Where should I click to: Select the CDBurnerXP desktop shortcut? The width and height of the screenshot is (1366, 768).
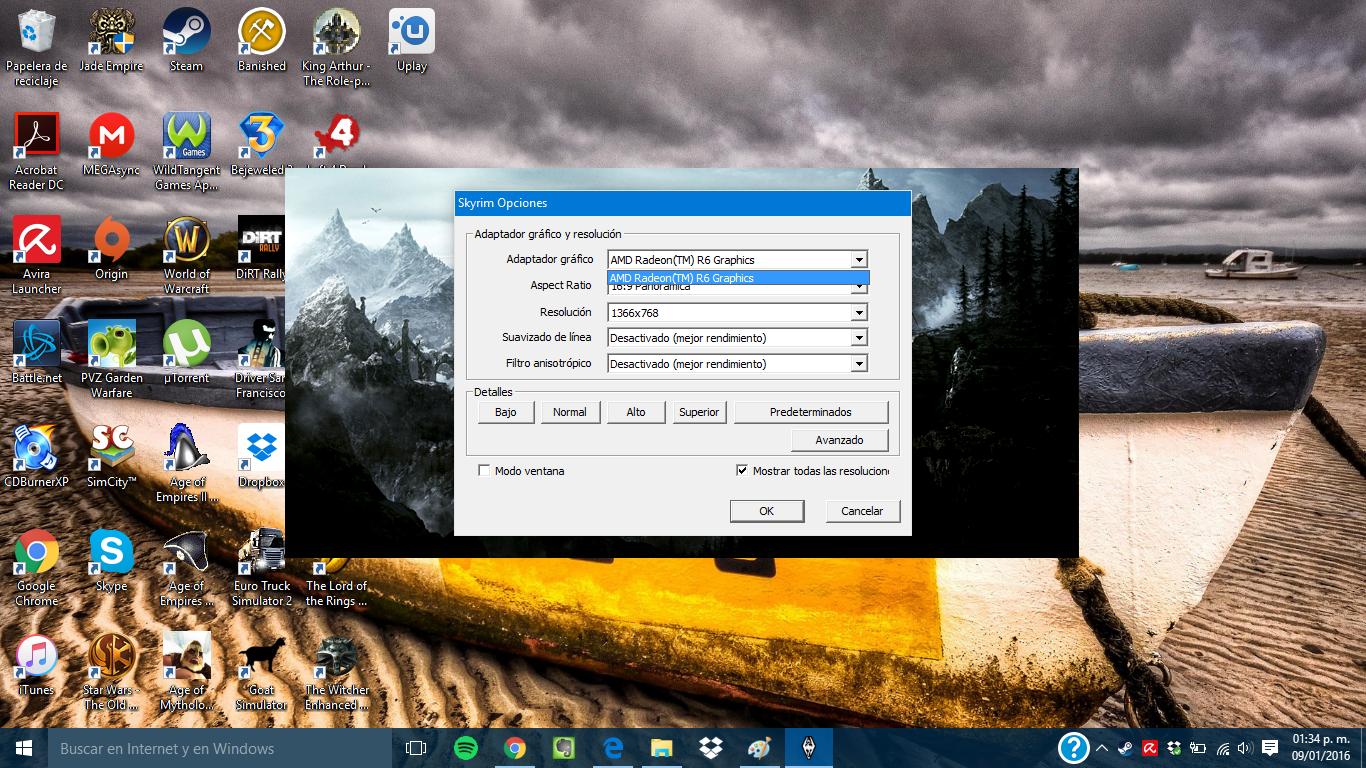point(37,456)
